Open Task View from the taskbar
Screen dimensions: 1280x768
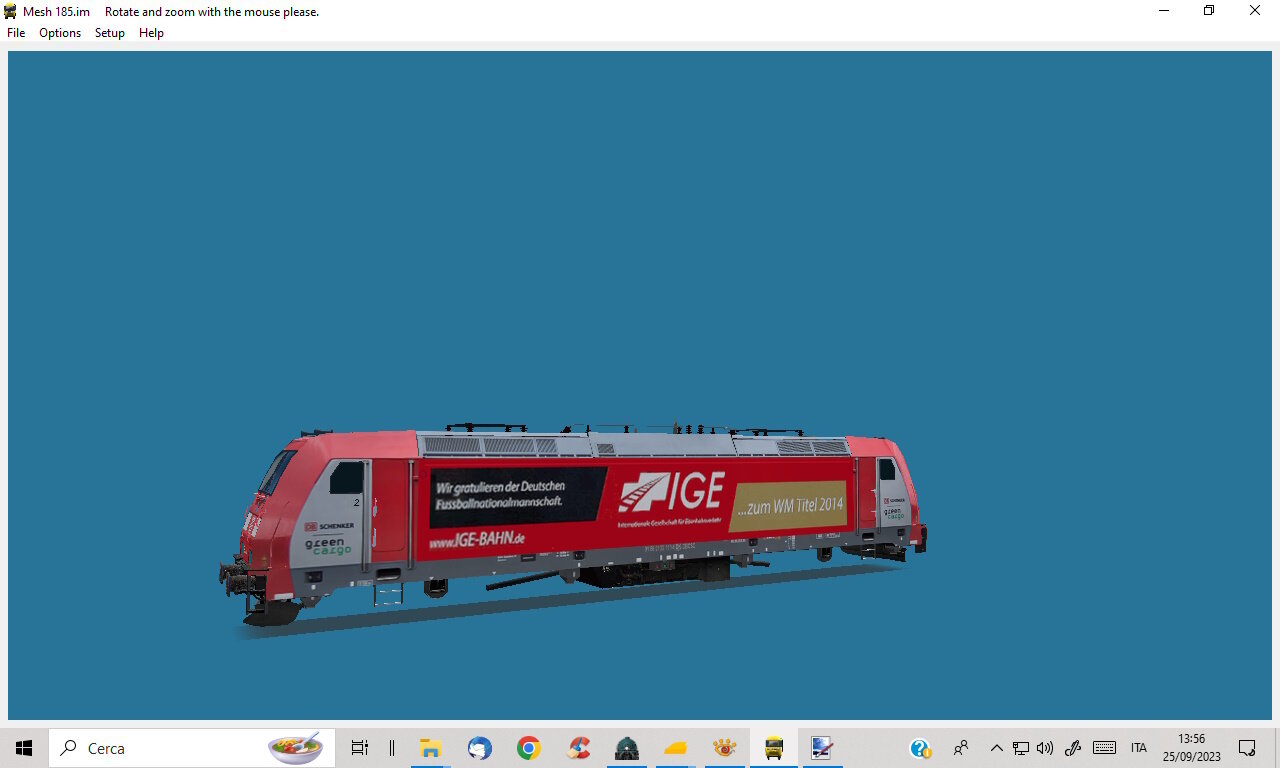(360, 748)
